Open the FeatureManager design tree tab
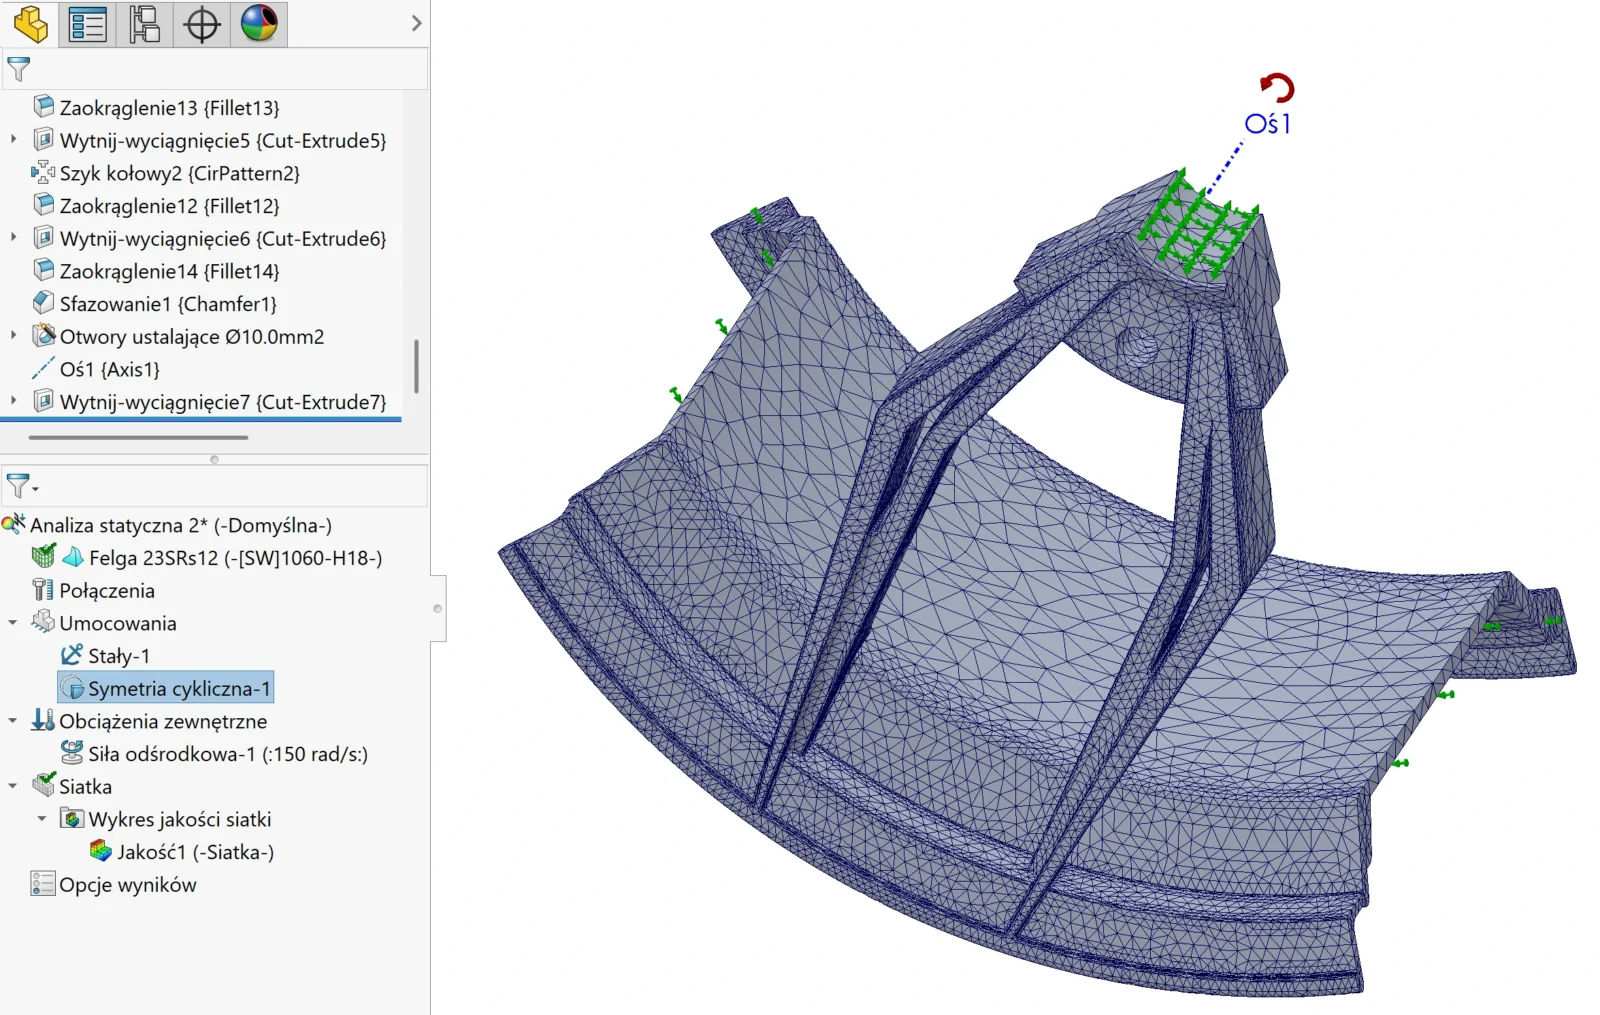1600x1015 pixels. tap(31, 24)
